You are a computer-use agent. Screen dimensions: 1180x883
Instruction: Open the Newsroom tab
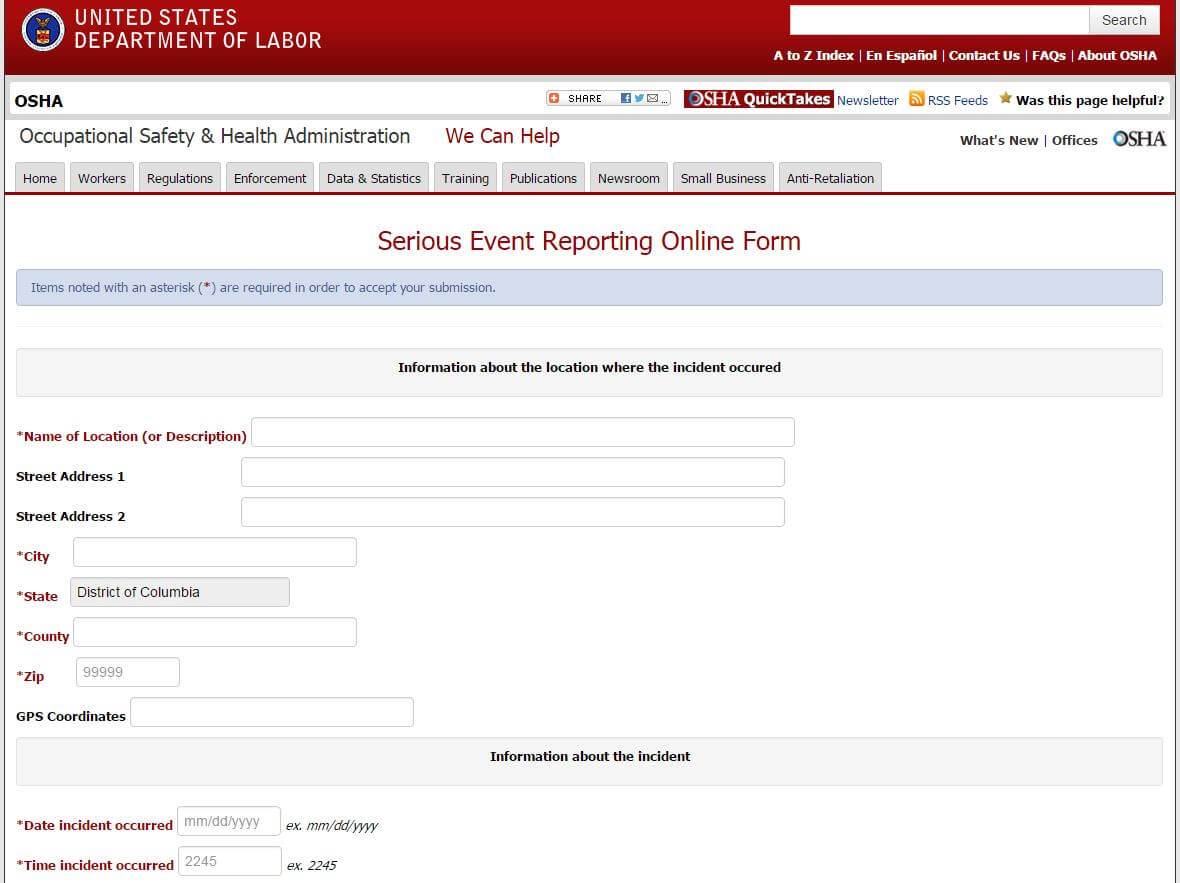tap(628, 178)
